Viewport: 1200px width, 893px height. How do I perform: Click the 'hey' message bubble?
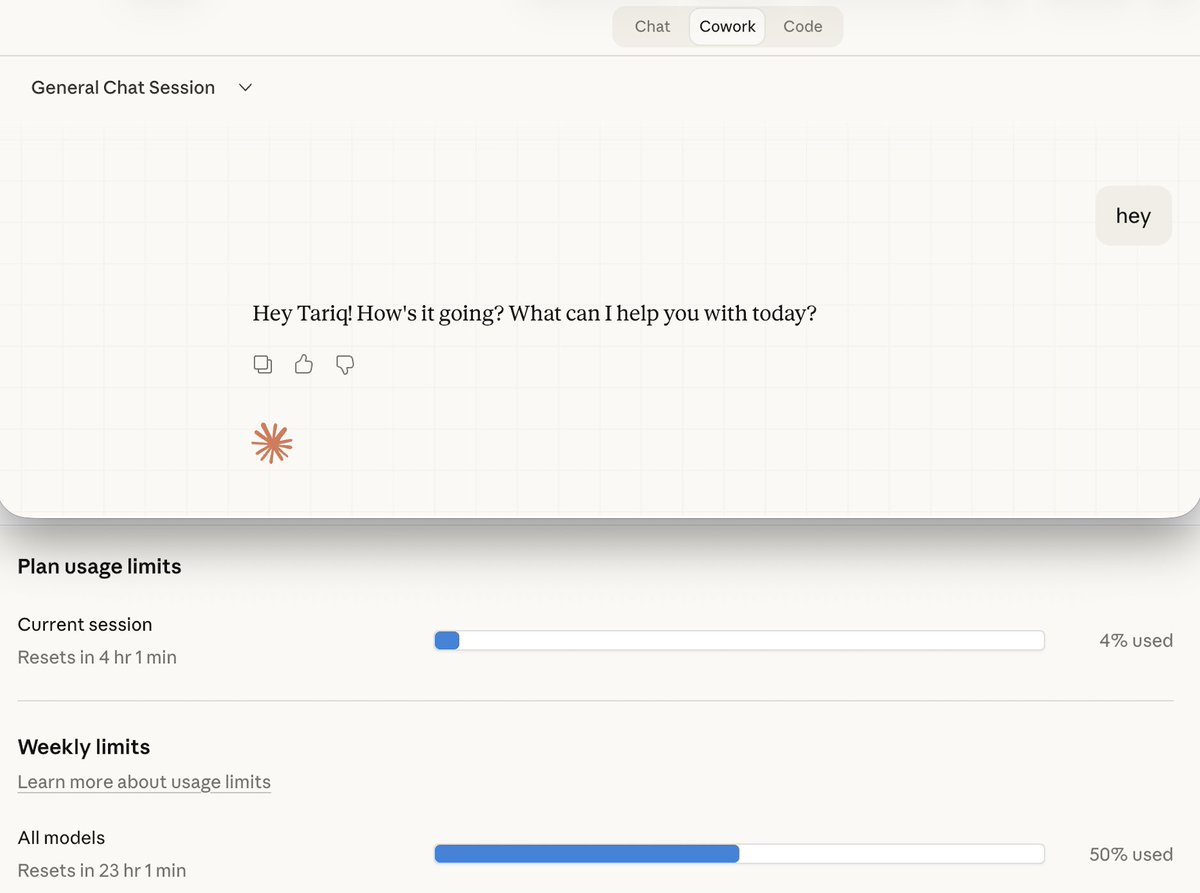1133,216
